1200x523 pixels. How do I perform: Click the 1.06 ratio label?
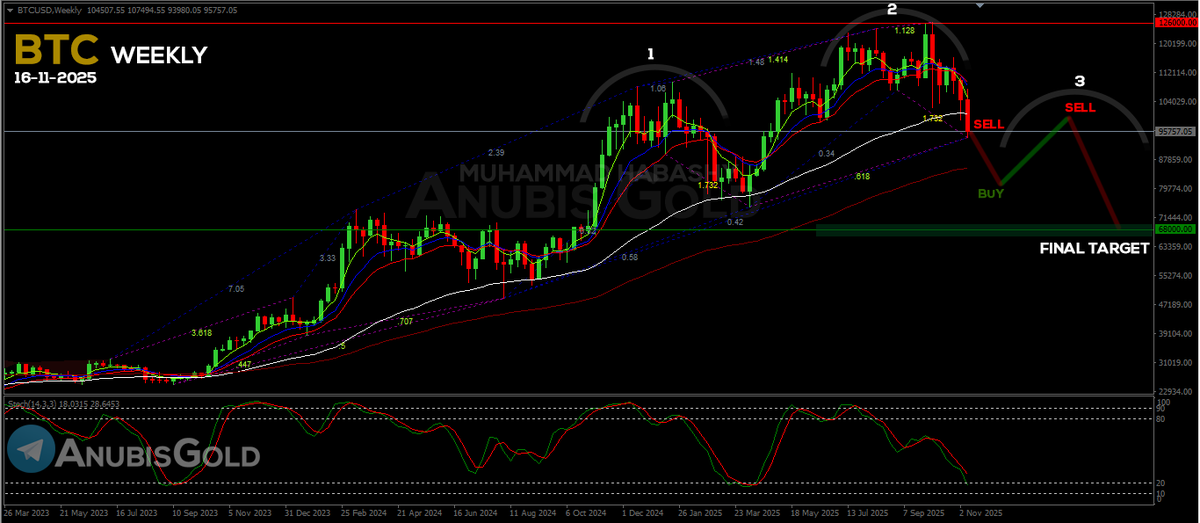(x=658, y=88)
